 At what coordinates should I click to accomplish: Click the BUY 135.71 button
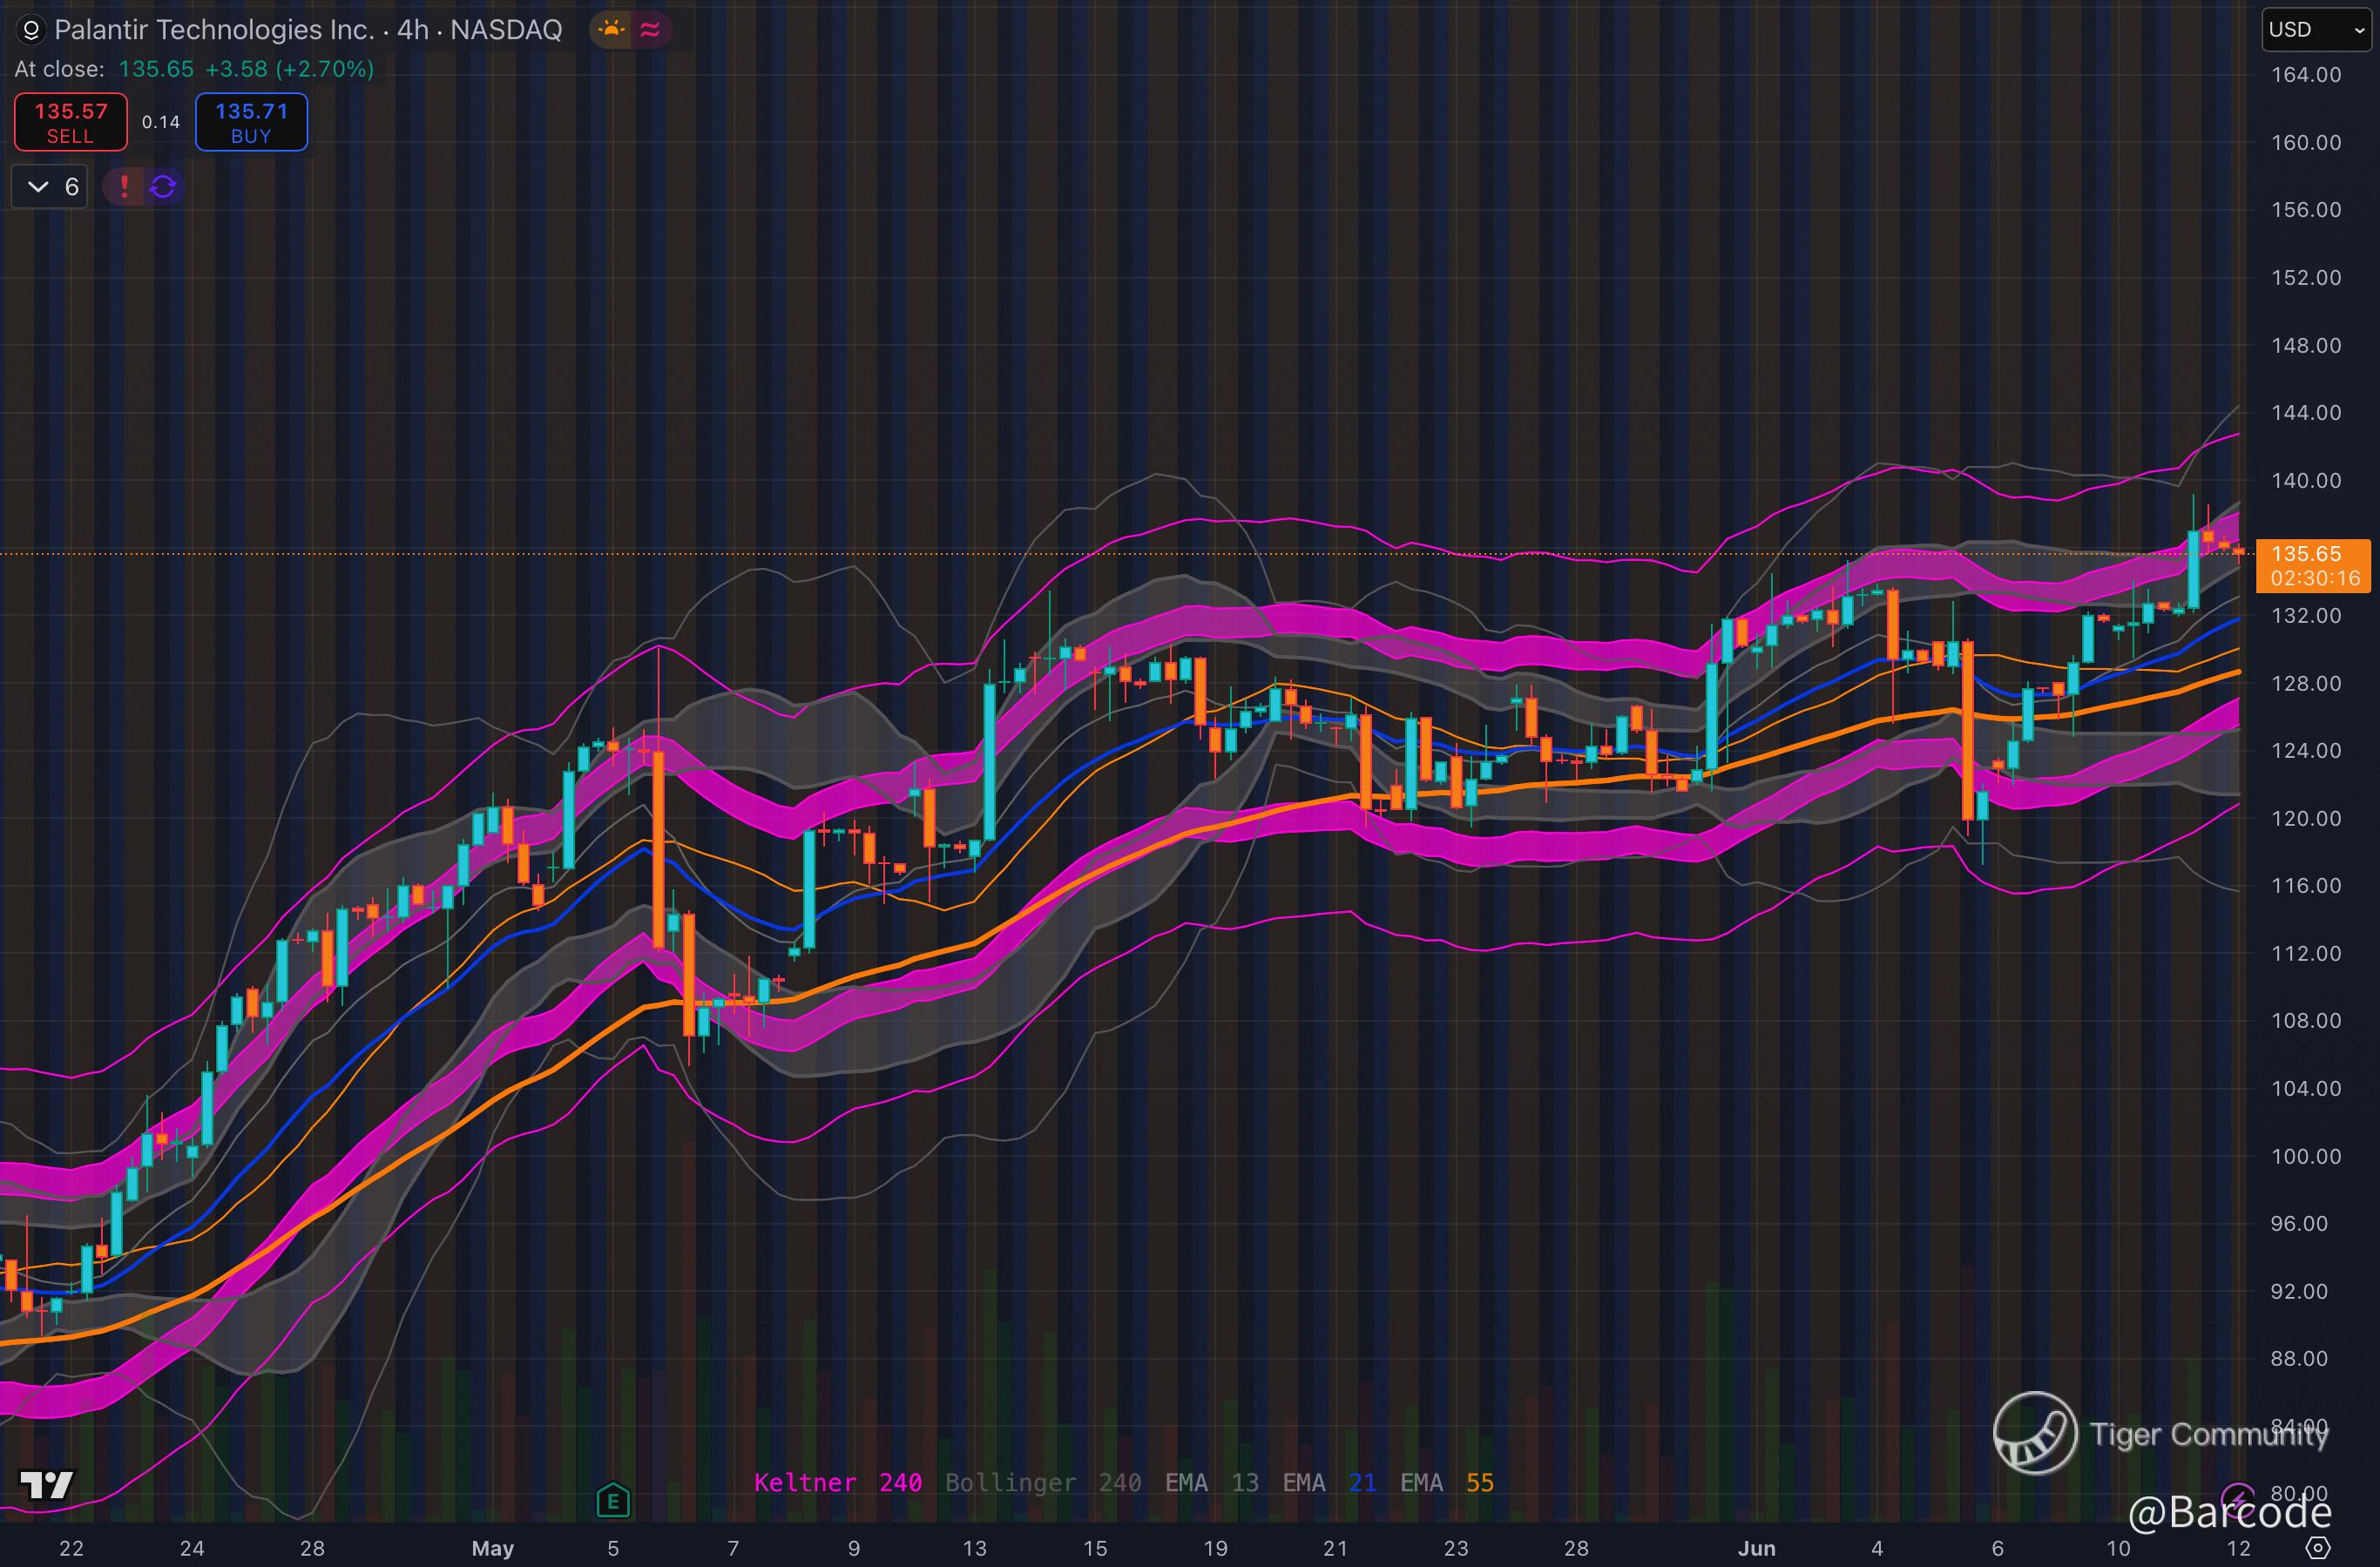point(251,122)
